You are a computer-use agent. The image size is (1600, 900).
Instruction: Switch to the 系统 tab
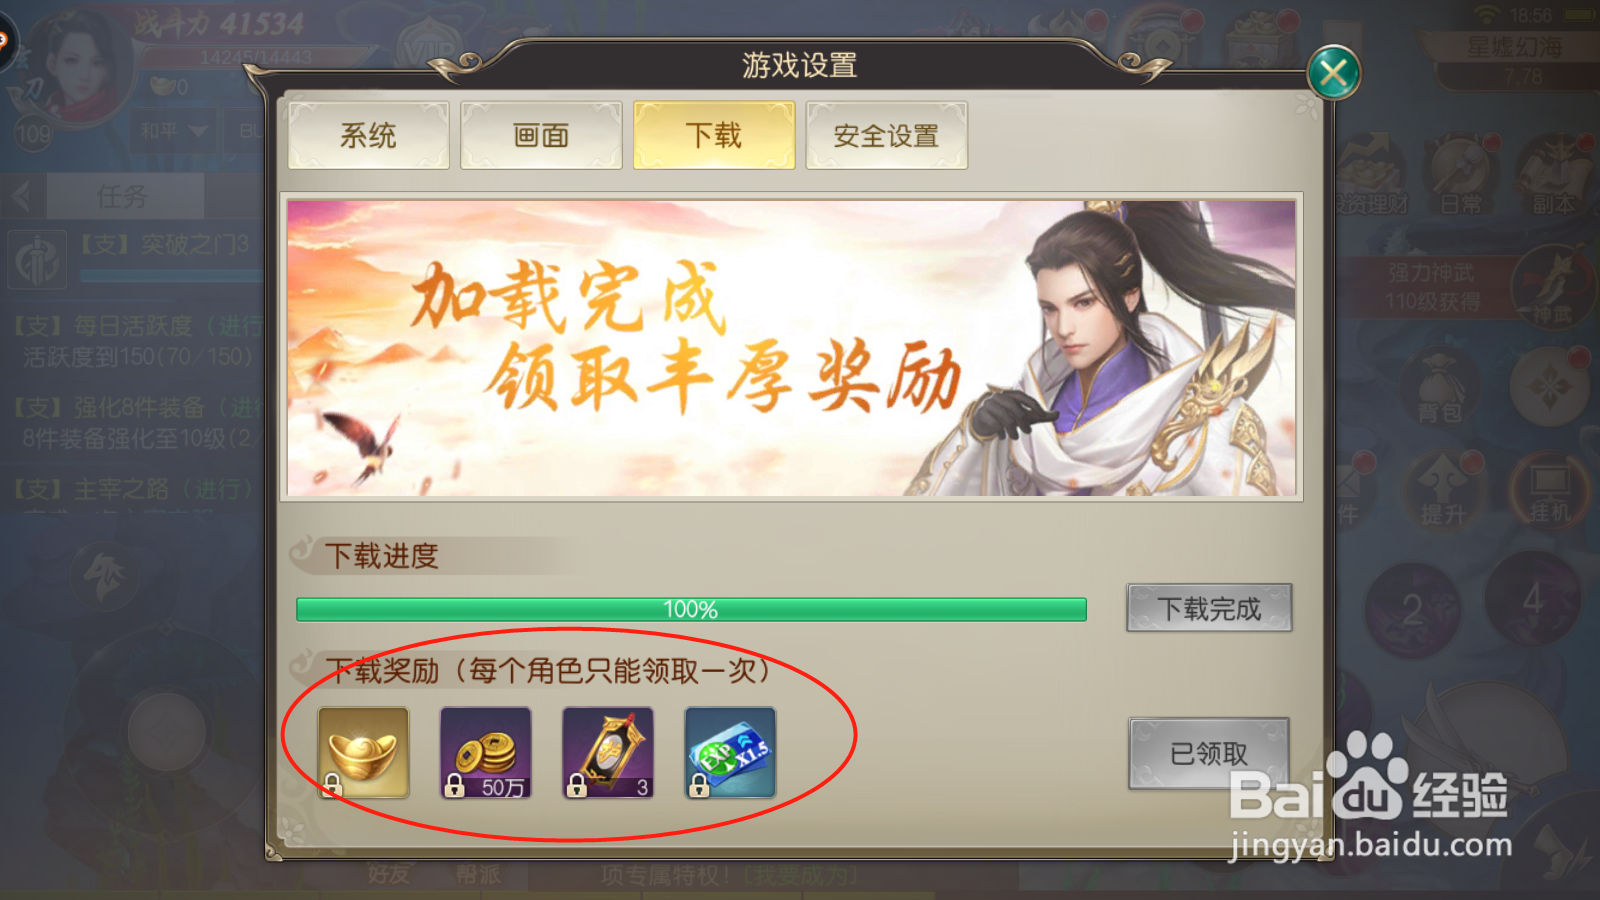click(x=368, y=135)
